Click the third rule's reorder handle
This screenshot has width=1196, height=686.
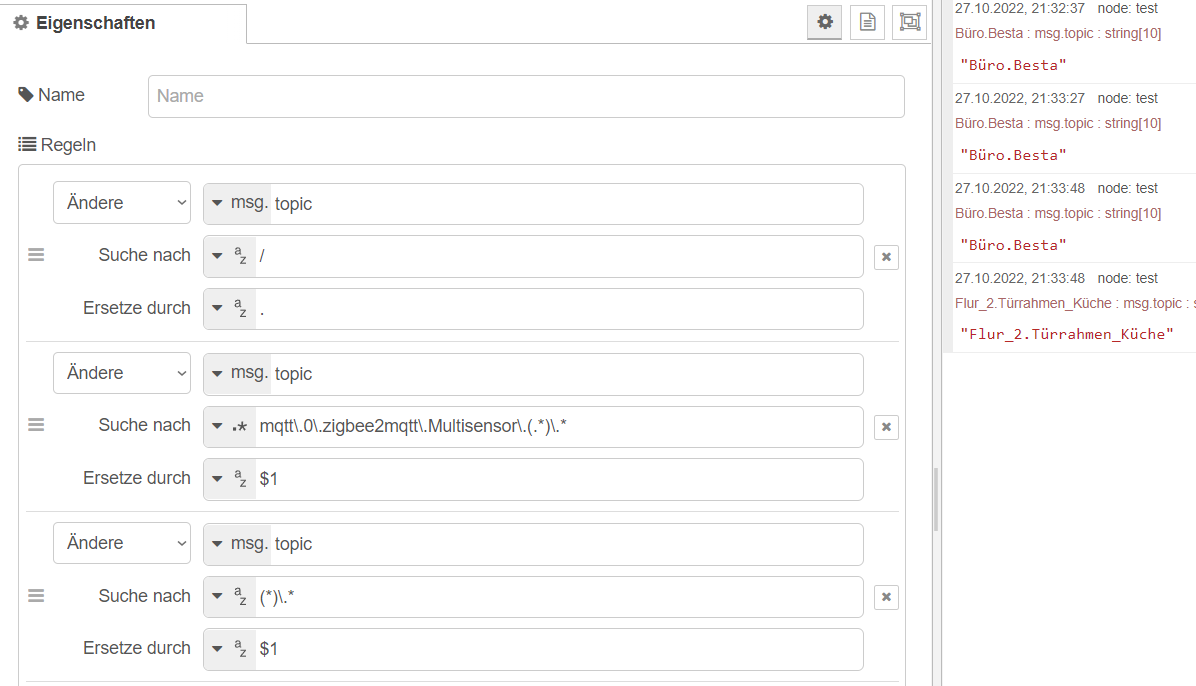(x=36, y=596)
